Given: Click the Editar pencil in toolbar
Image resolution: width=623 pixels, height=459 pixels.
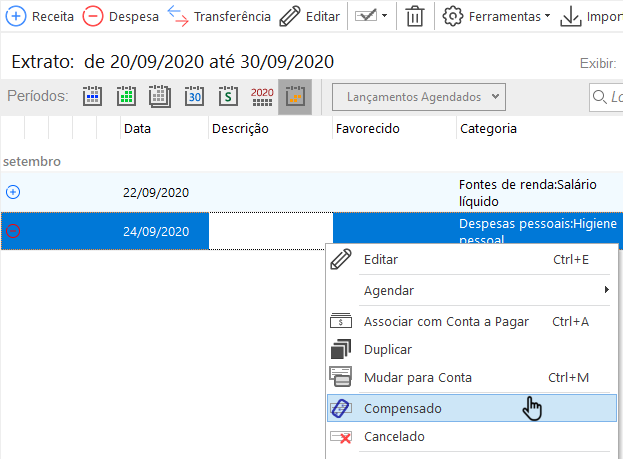Looking at the screenshot, I should (289, 16).
